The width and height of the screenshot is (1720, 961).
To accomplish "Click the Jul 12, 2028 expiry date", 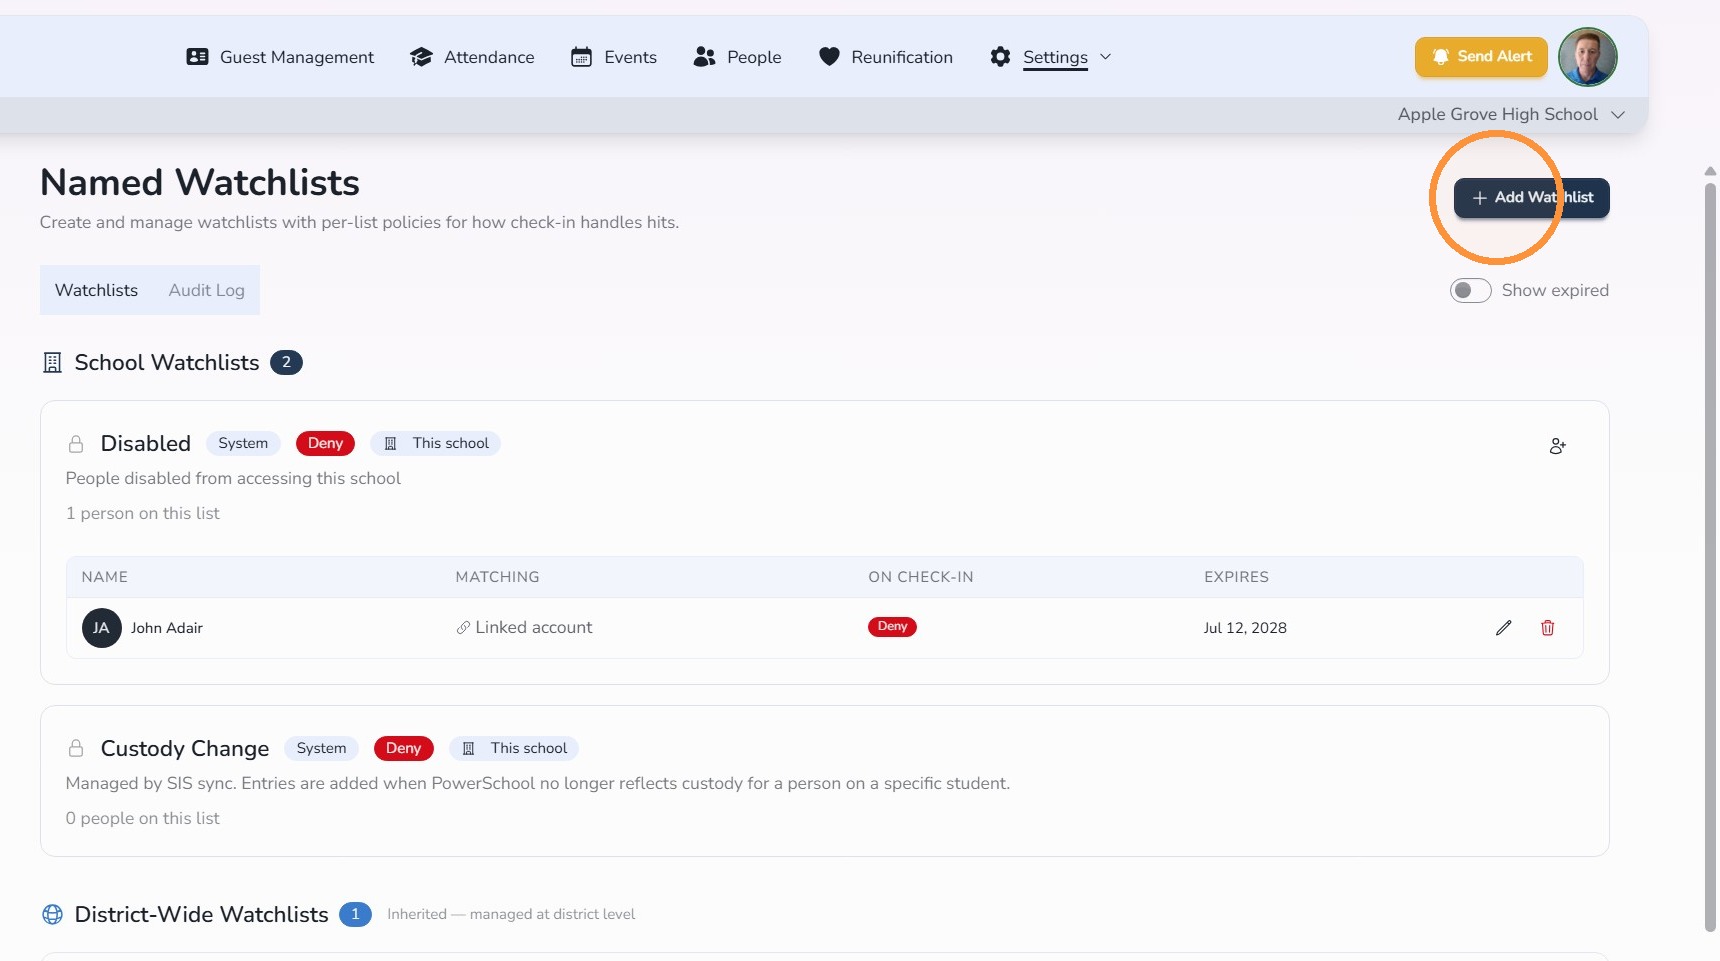I will (1245, 628).
